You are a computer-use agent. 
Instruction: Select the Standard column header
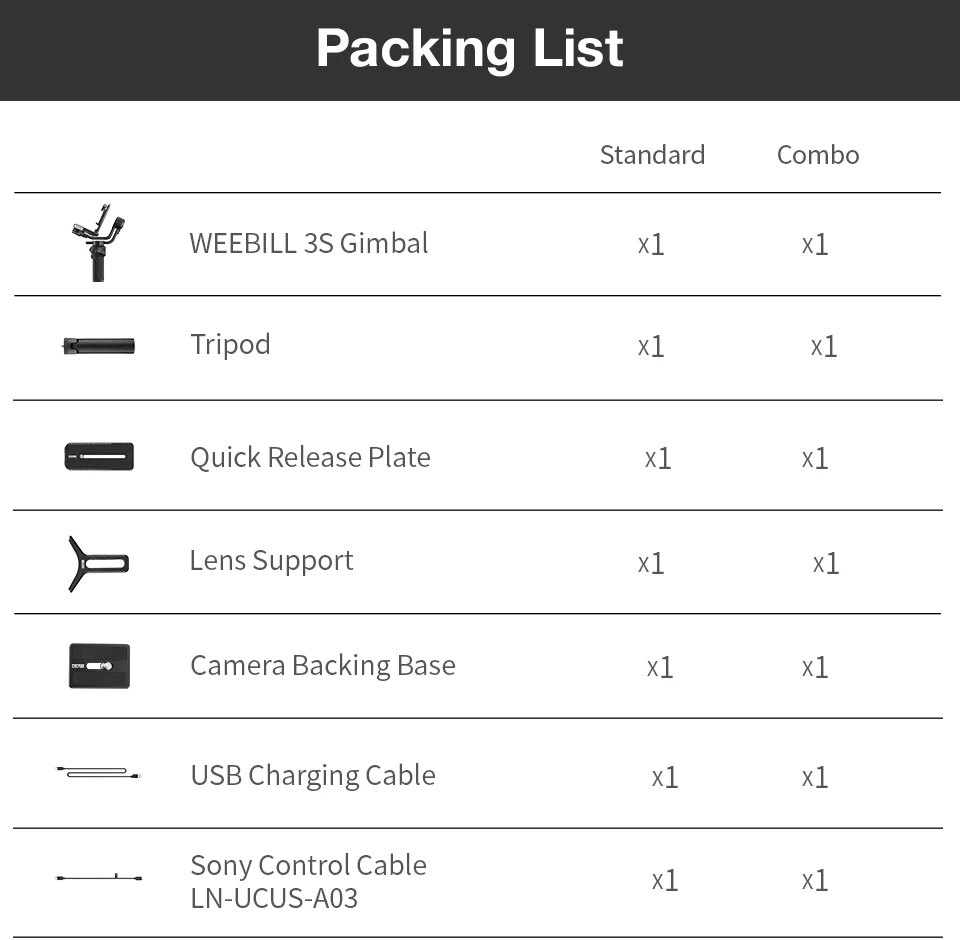[x=652, y=155]
